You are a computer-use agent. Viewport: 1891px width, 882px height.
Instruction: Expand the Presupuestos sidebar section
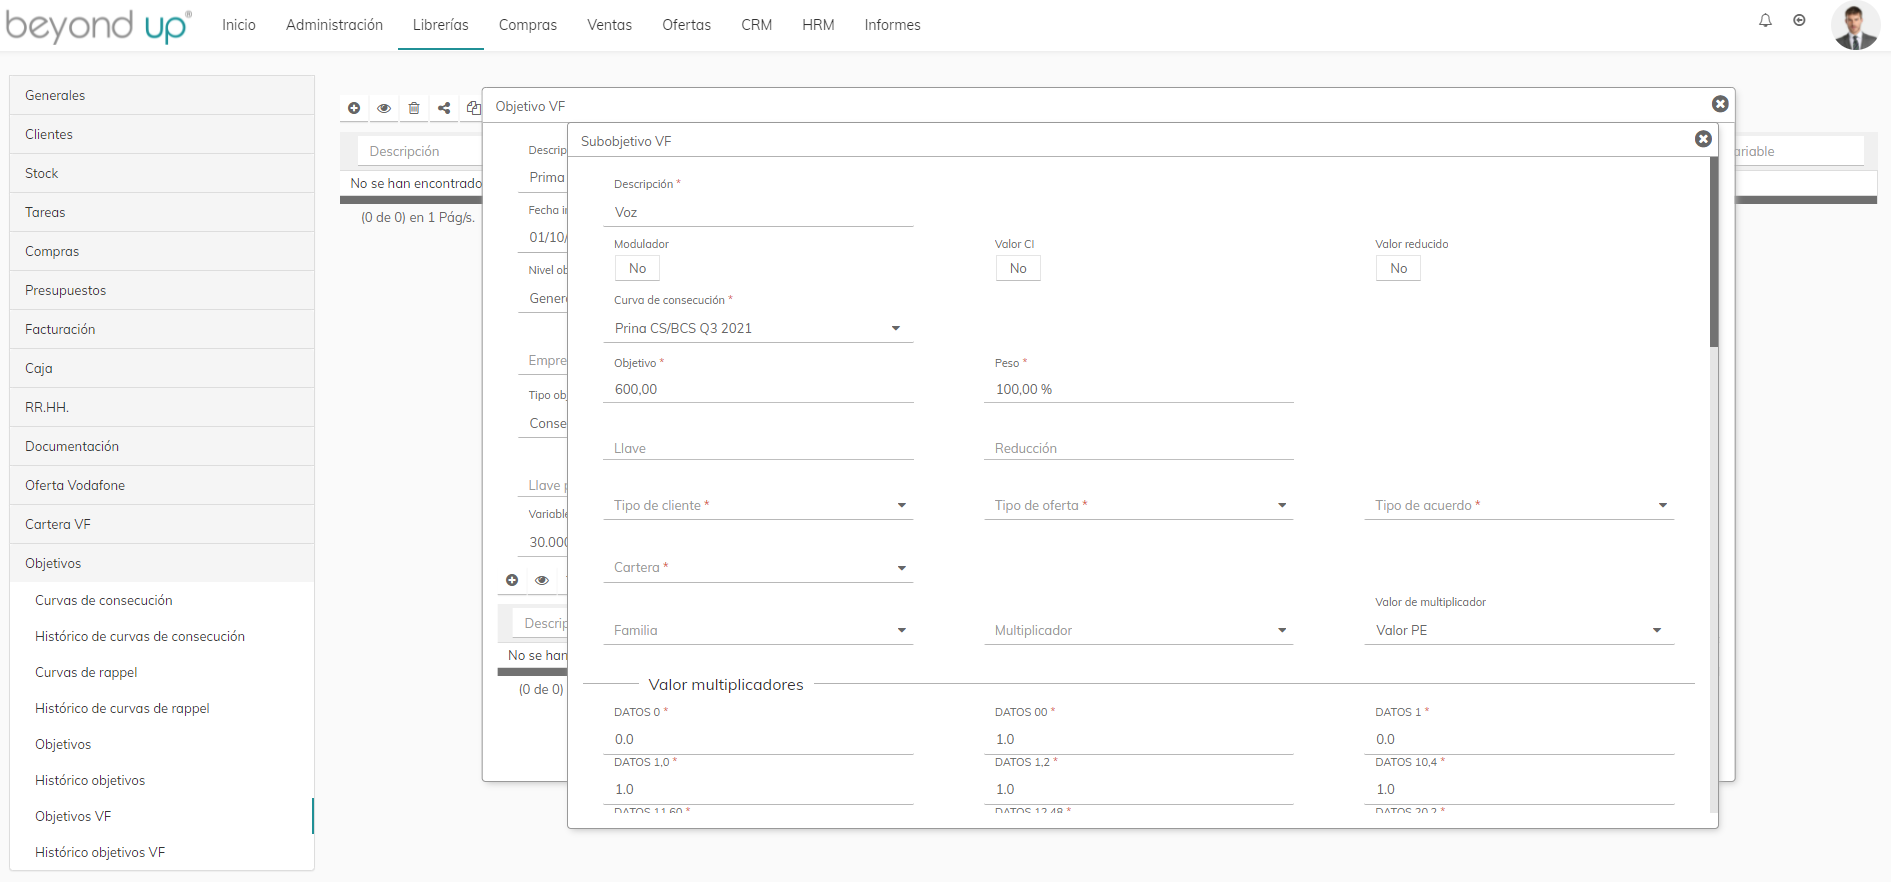pos(162,290)
